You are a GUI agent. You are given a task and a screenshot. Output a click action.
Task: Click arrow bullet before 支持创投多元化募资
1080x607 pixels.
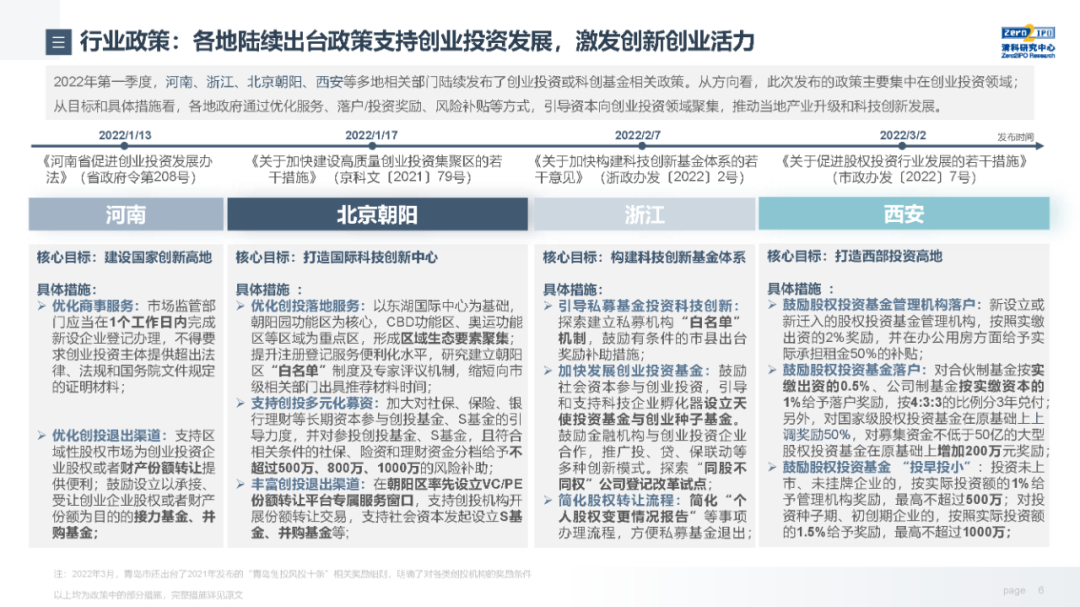pos(240,403)
